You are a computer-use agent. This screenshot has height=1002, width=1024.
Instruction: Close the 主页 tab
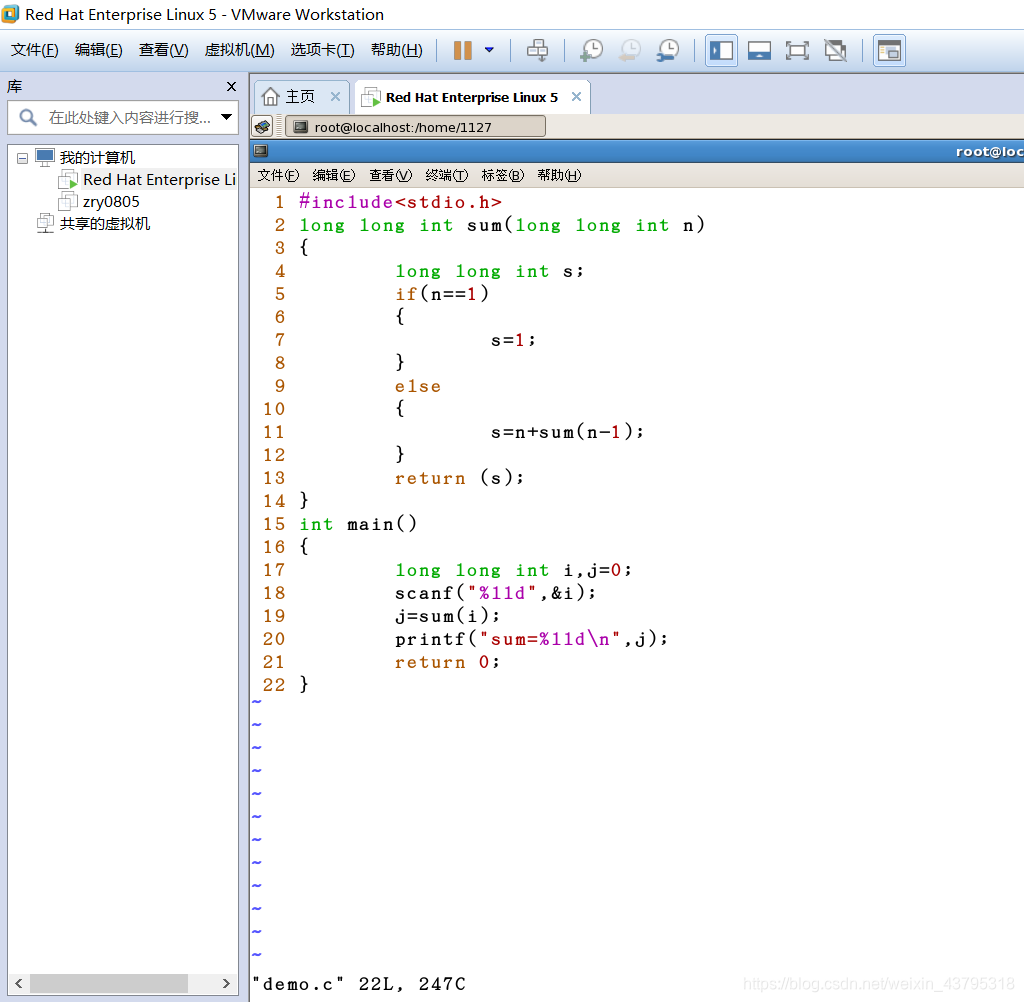point(335,97)
